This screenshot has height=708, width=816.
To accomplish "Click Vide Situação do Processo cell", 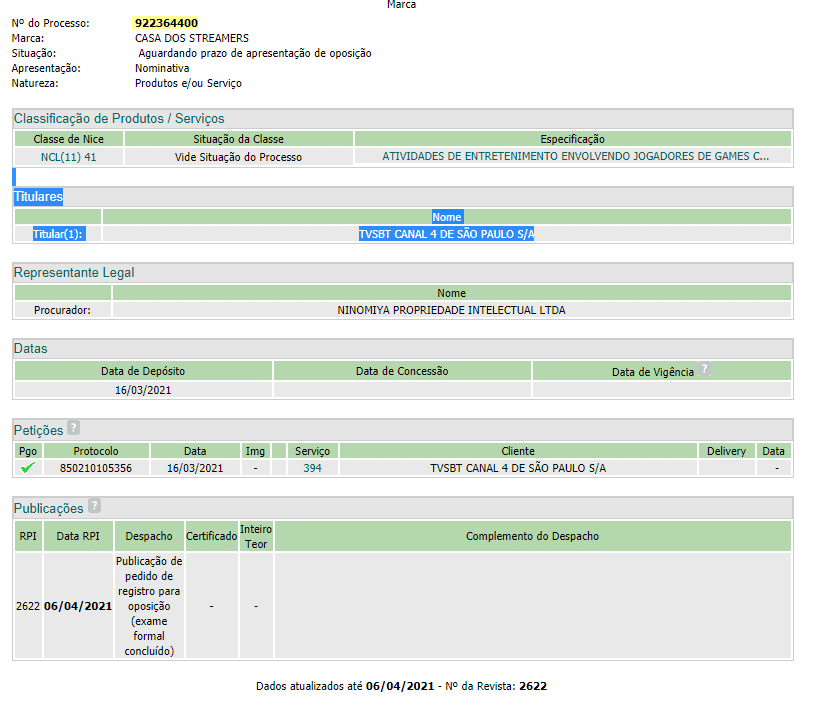I will 238,157.
